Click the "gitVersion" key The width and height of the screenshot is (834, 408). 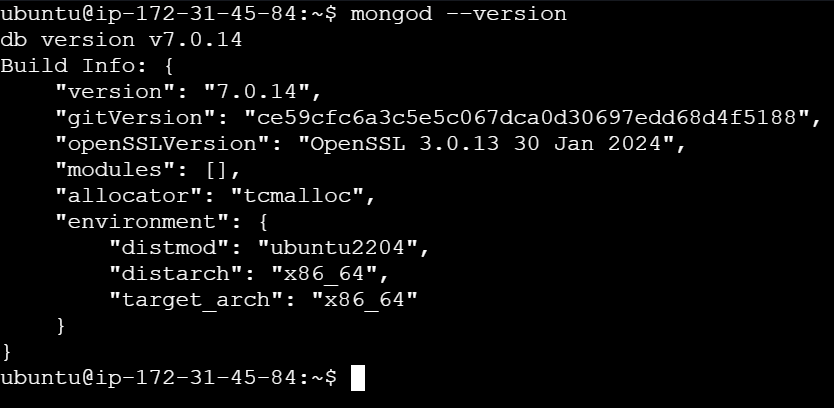(x=136, y=118)
